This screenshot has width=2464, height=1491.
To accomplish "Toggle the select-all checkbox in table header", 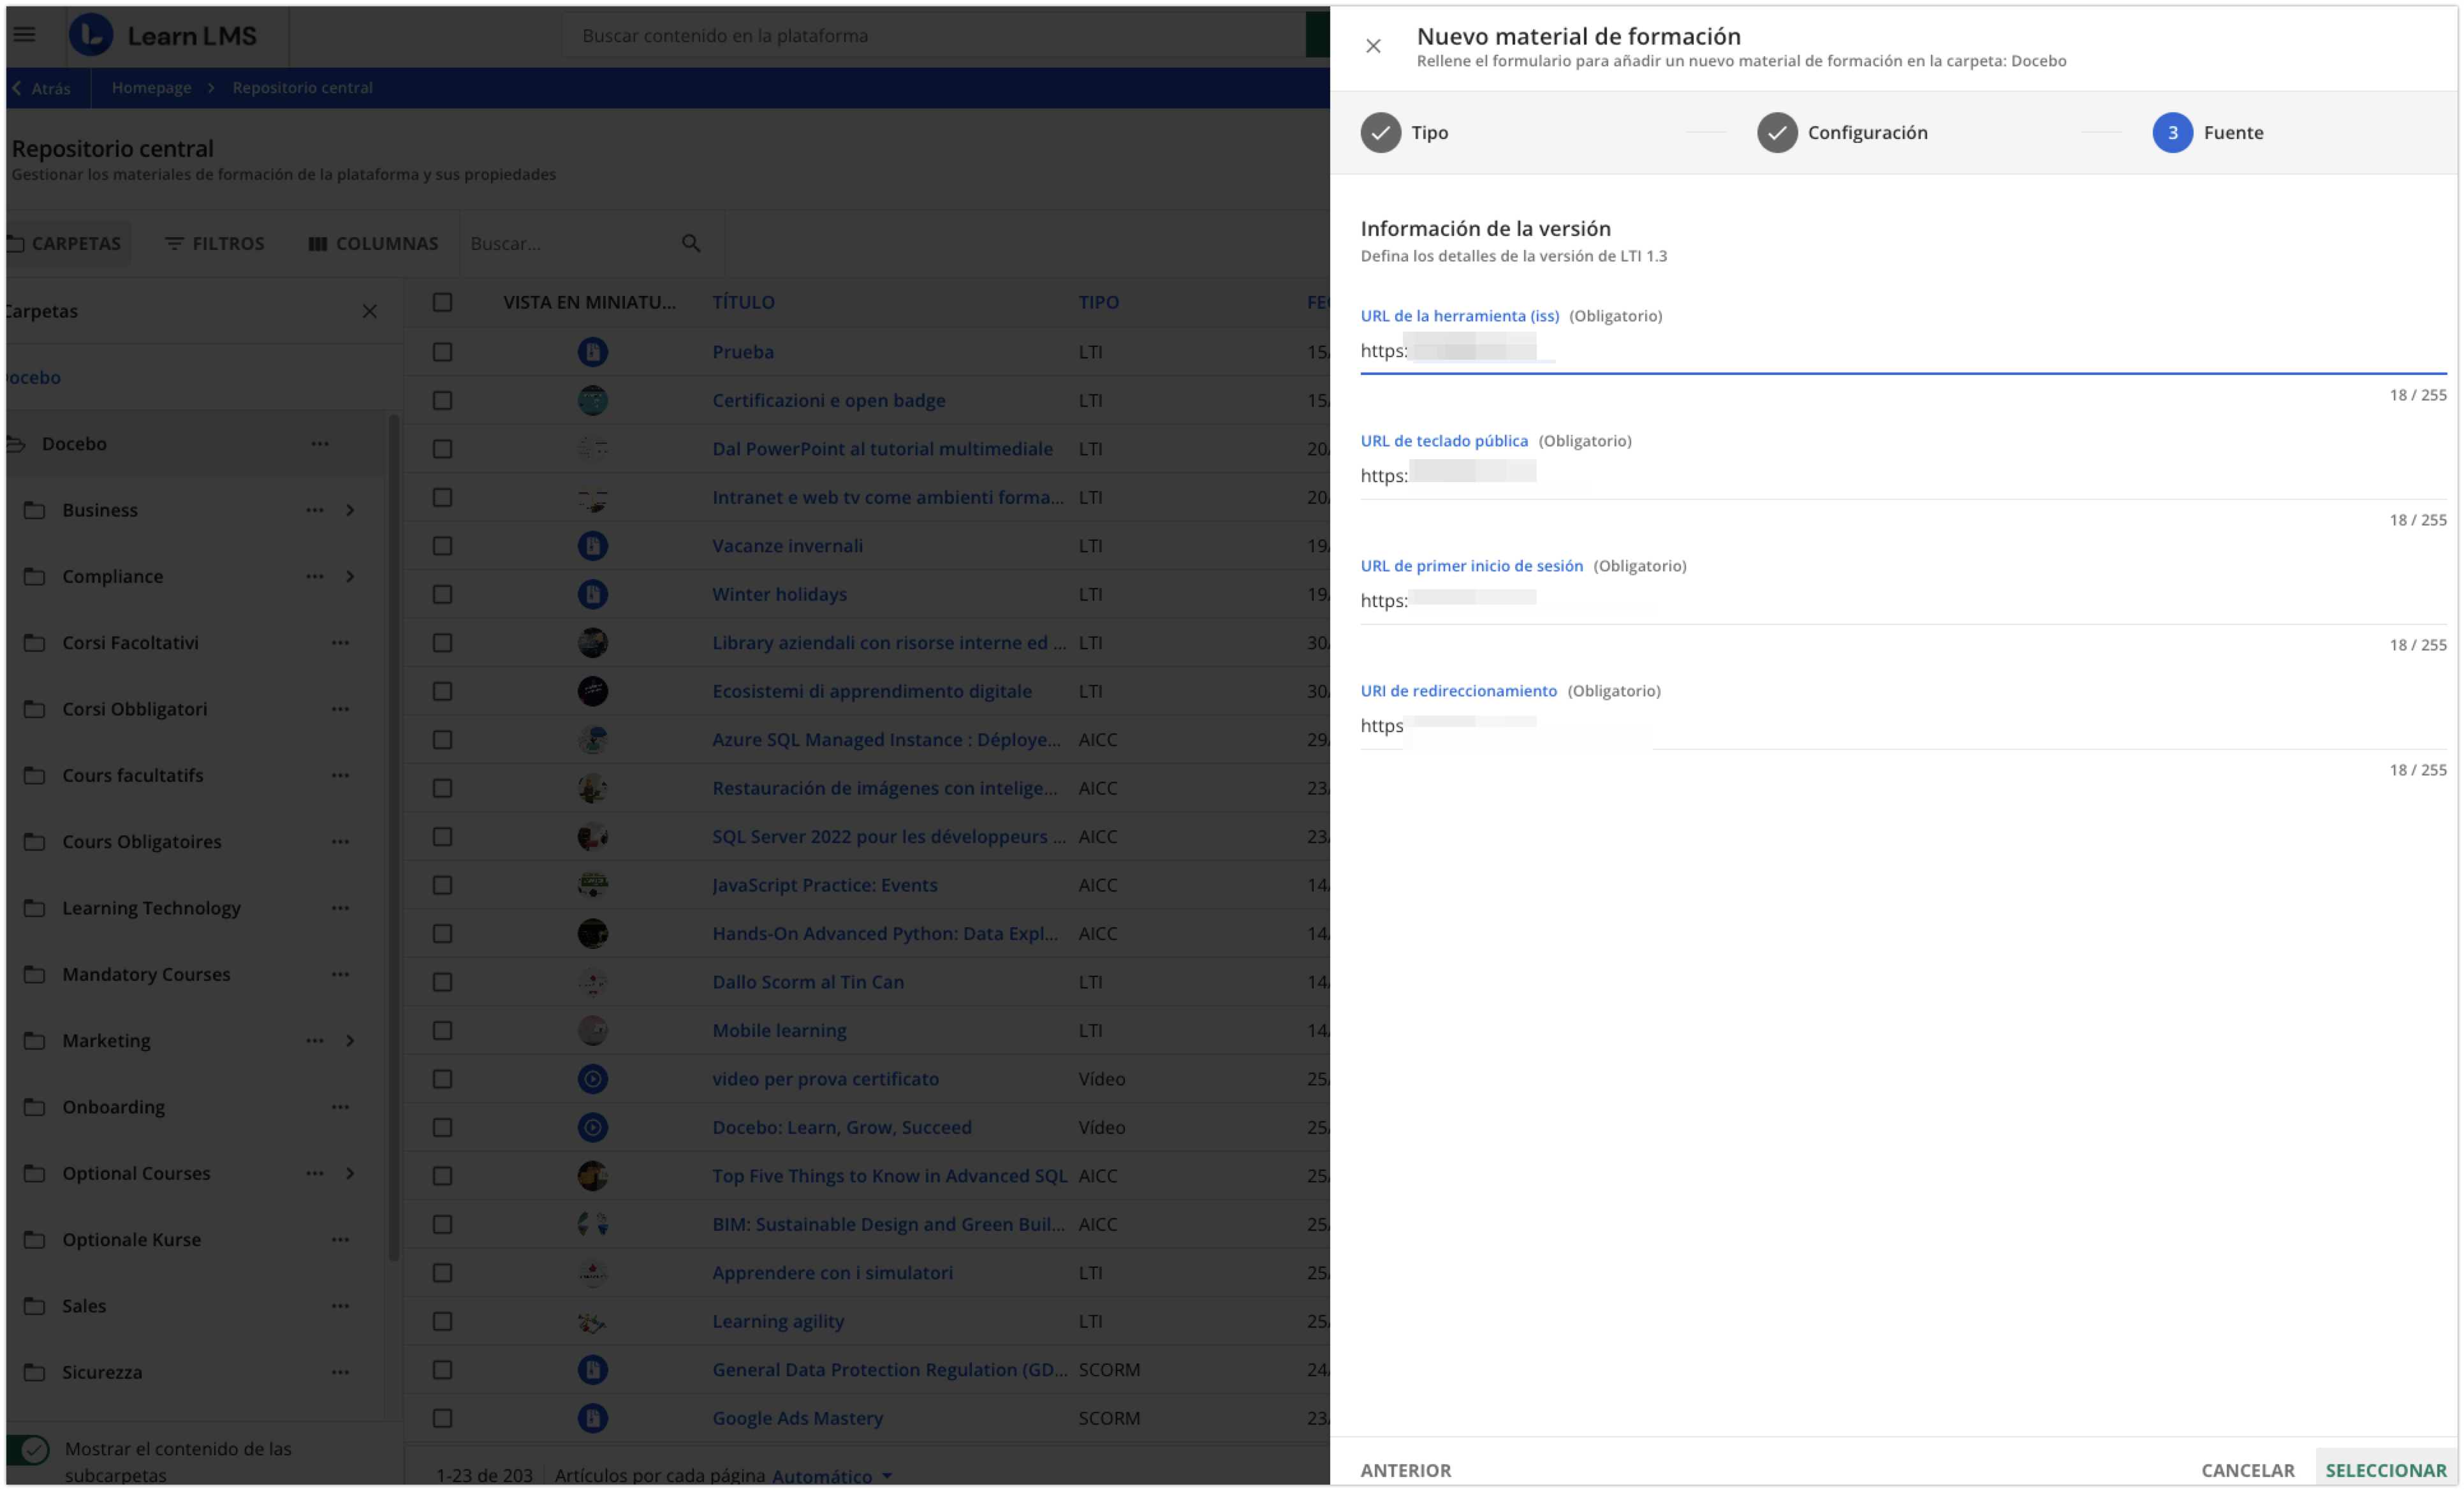I will pos(442,302).
